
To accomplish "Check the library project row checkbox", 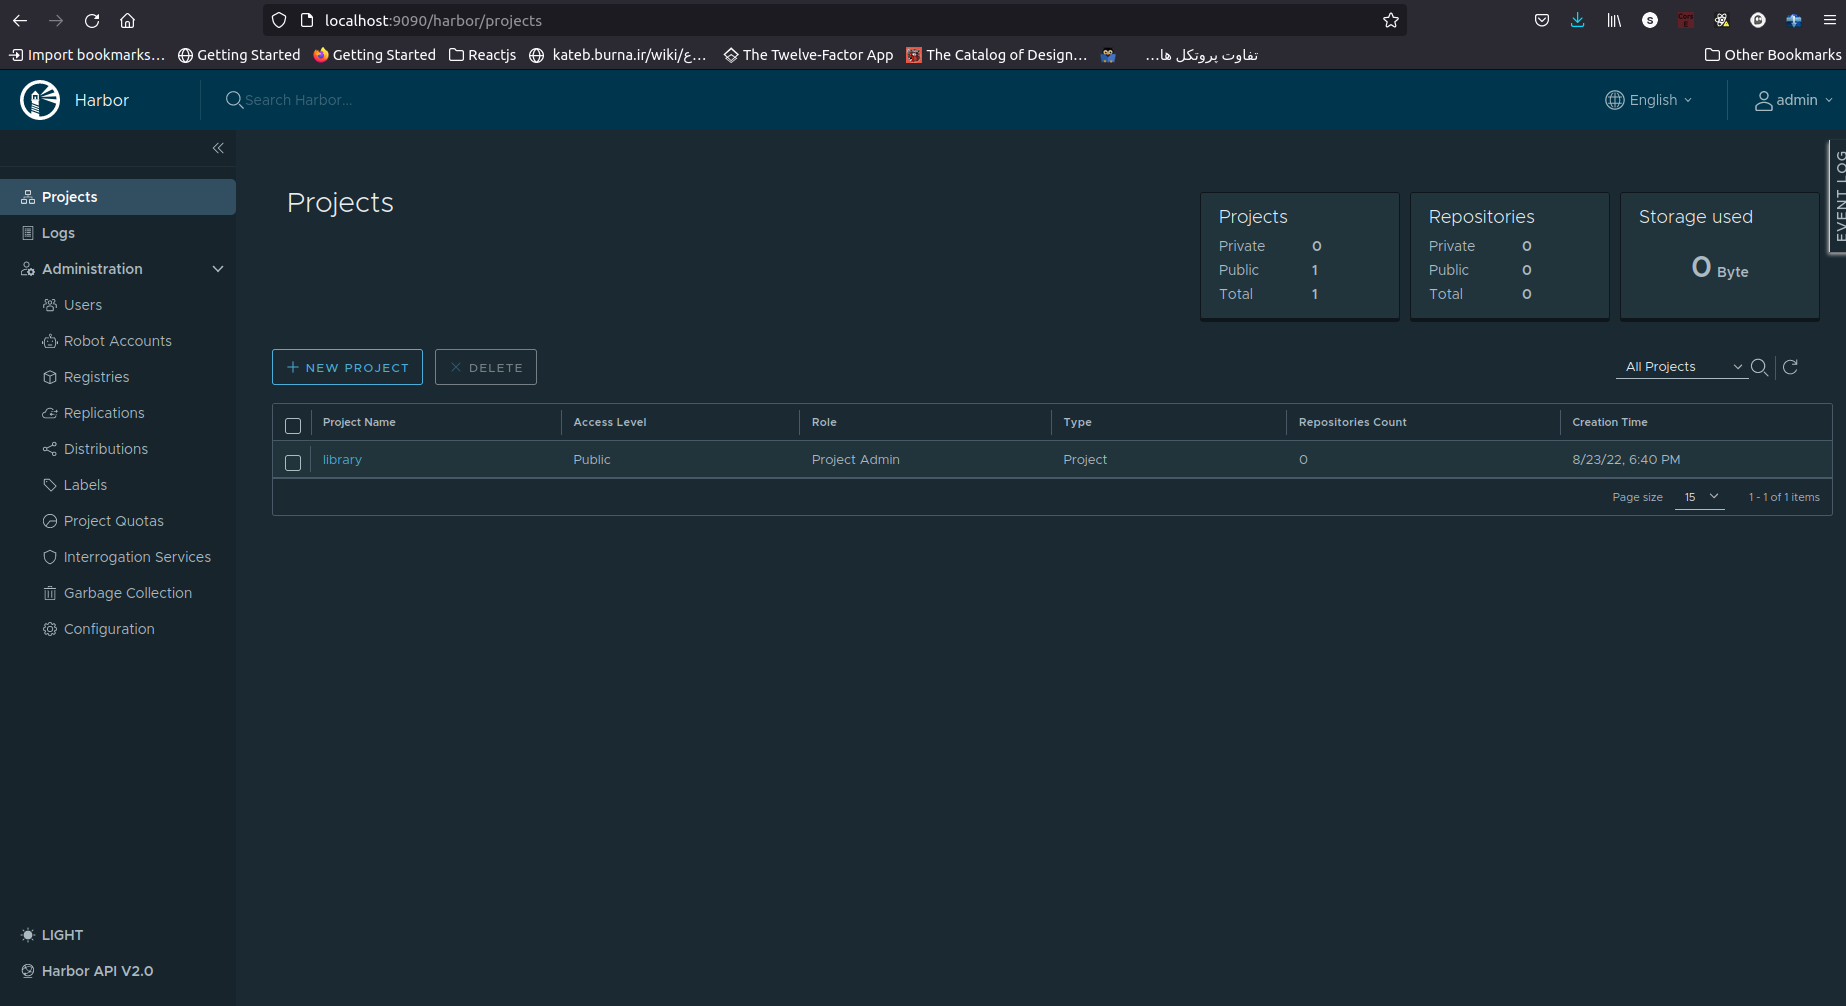I will coord(293,463).
